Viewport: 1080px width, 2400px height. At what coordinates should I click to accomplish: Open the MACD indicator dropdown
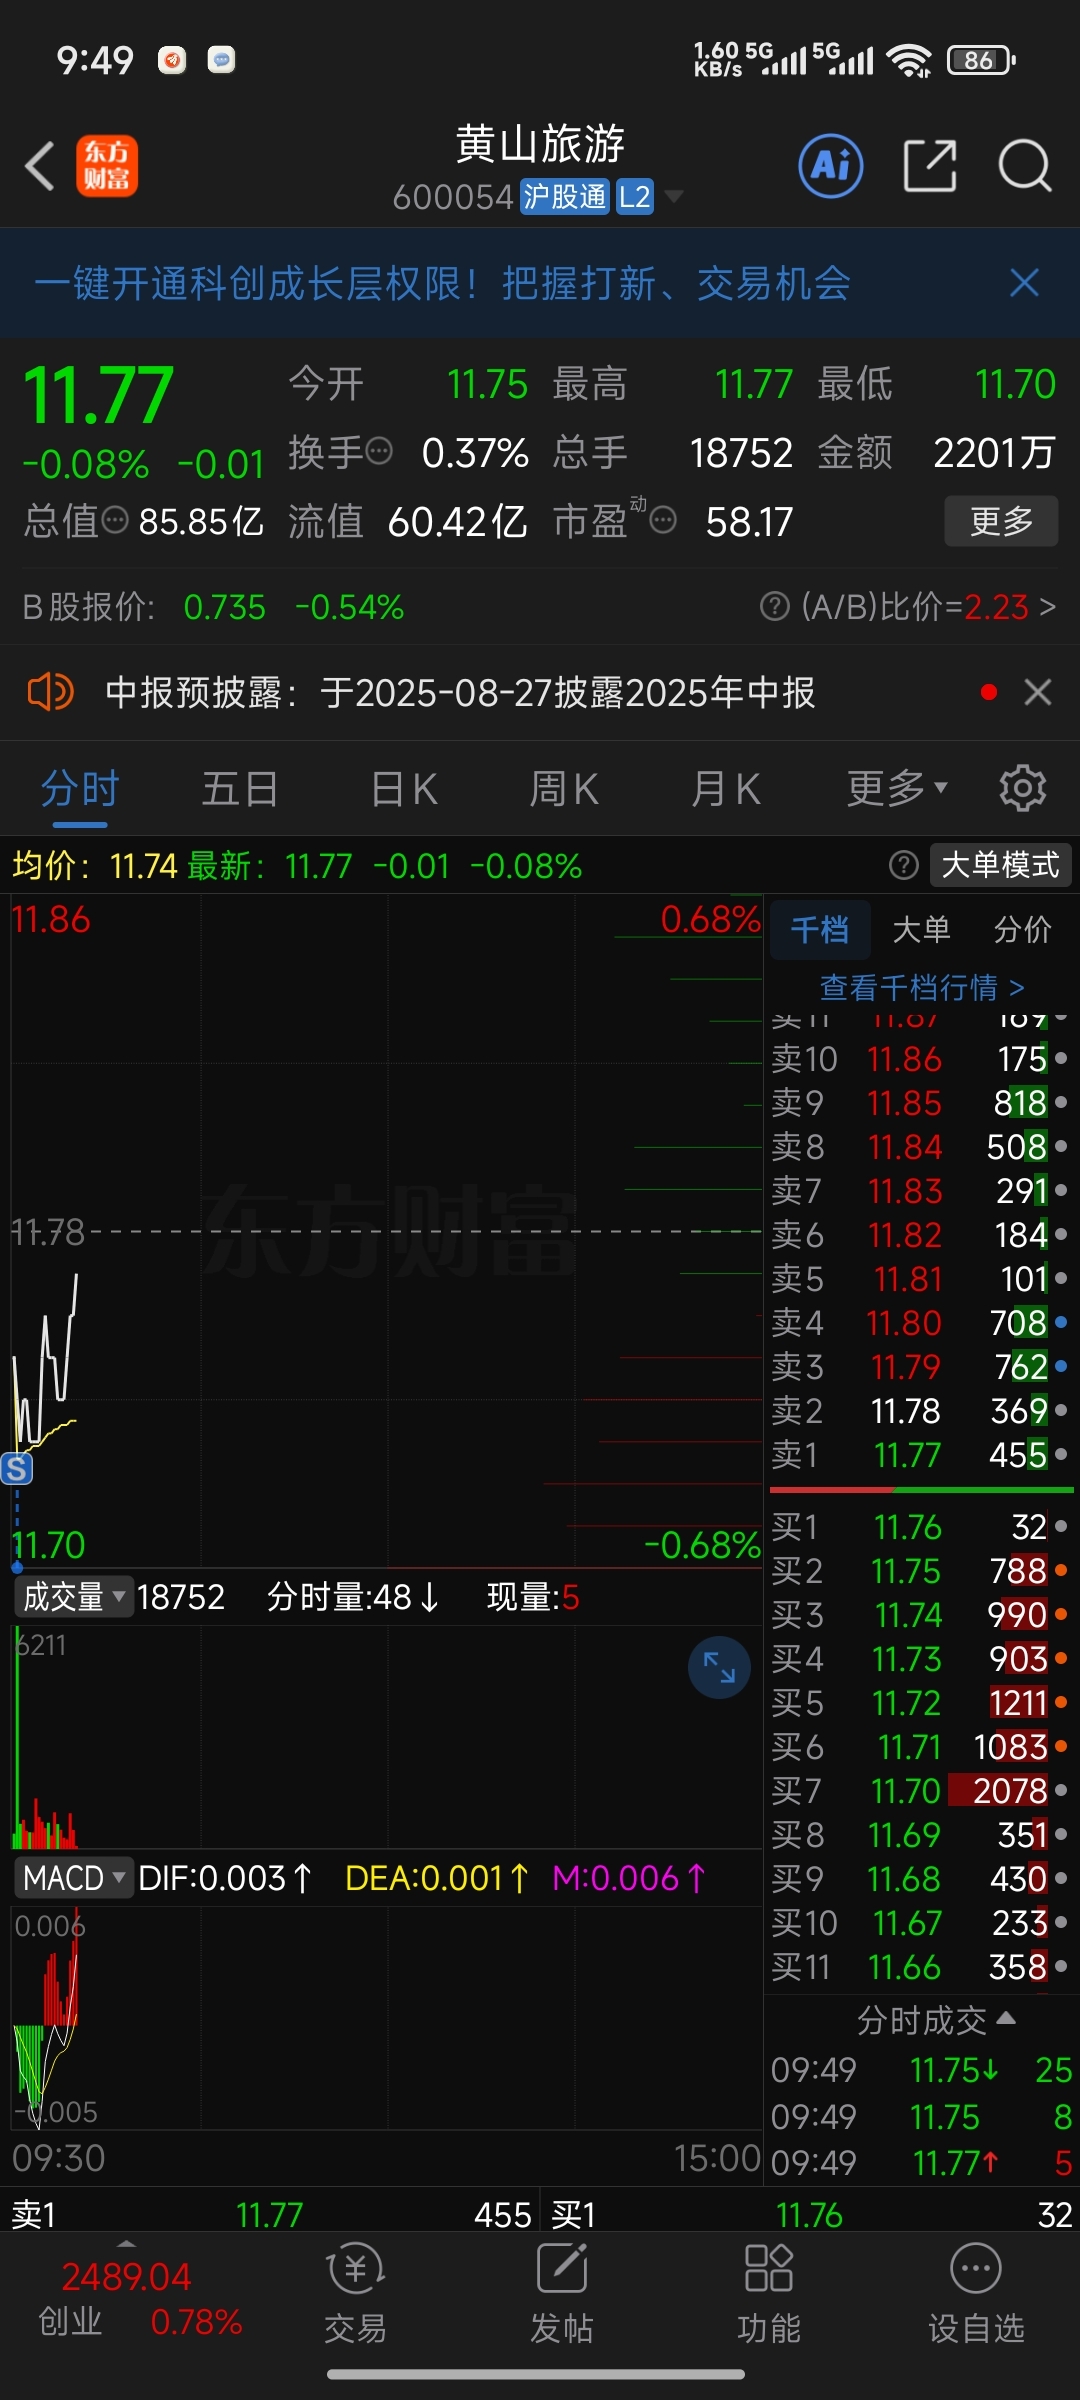[x=74, y=1878]
